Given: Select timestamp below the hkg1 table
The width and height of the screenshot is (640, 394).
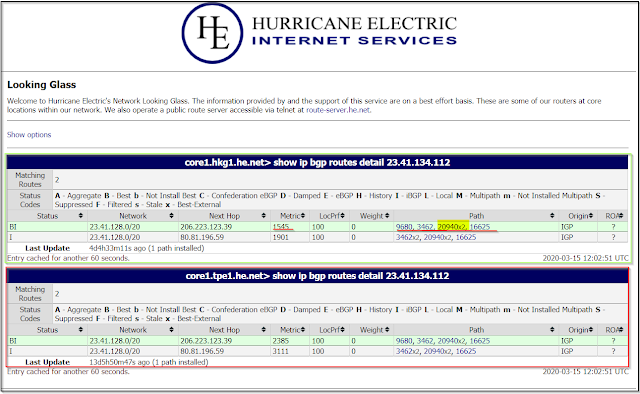Looking at the screenshot, I should (586, 258).
